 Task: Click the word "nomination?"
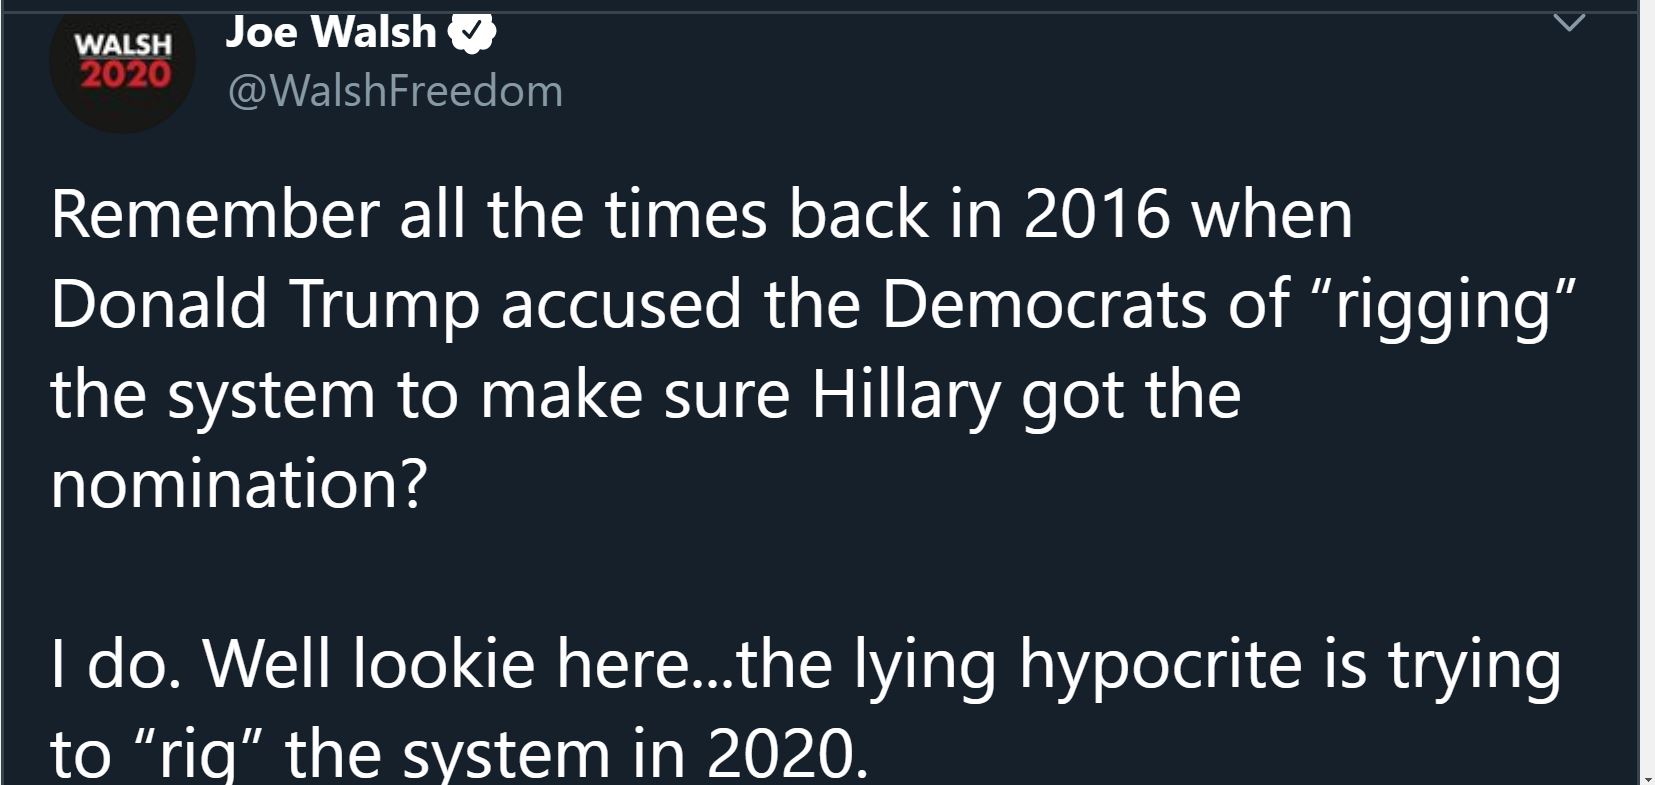(x=239, y=484)
